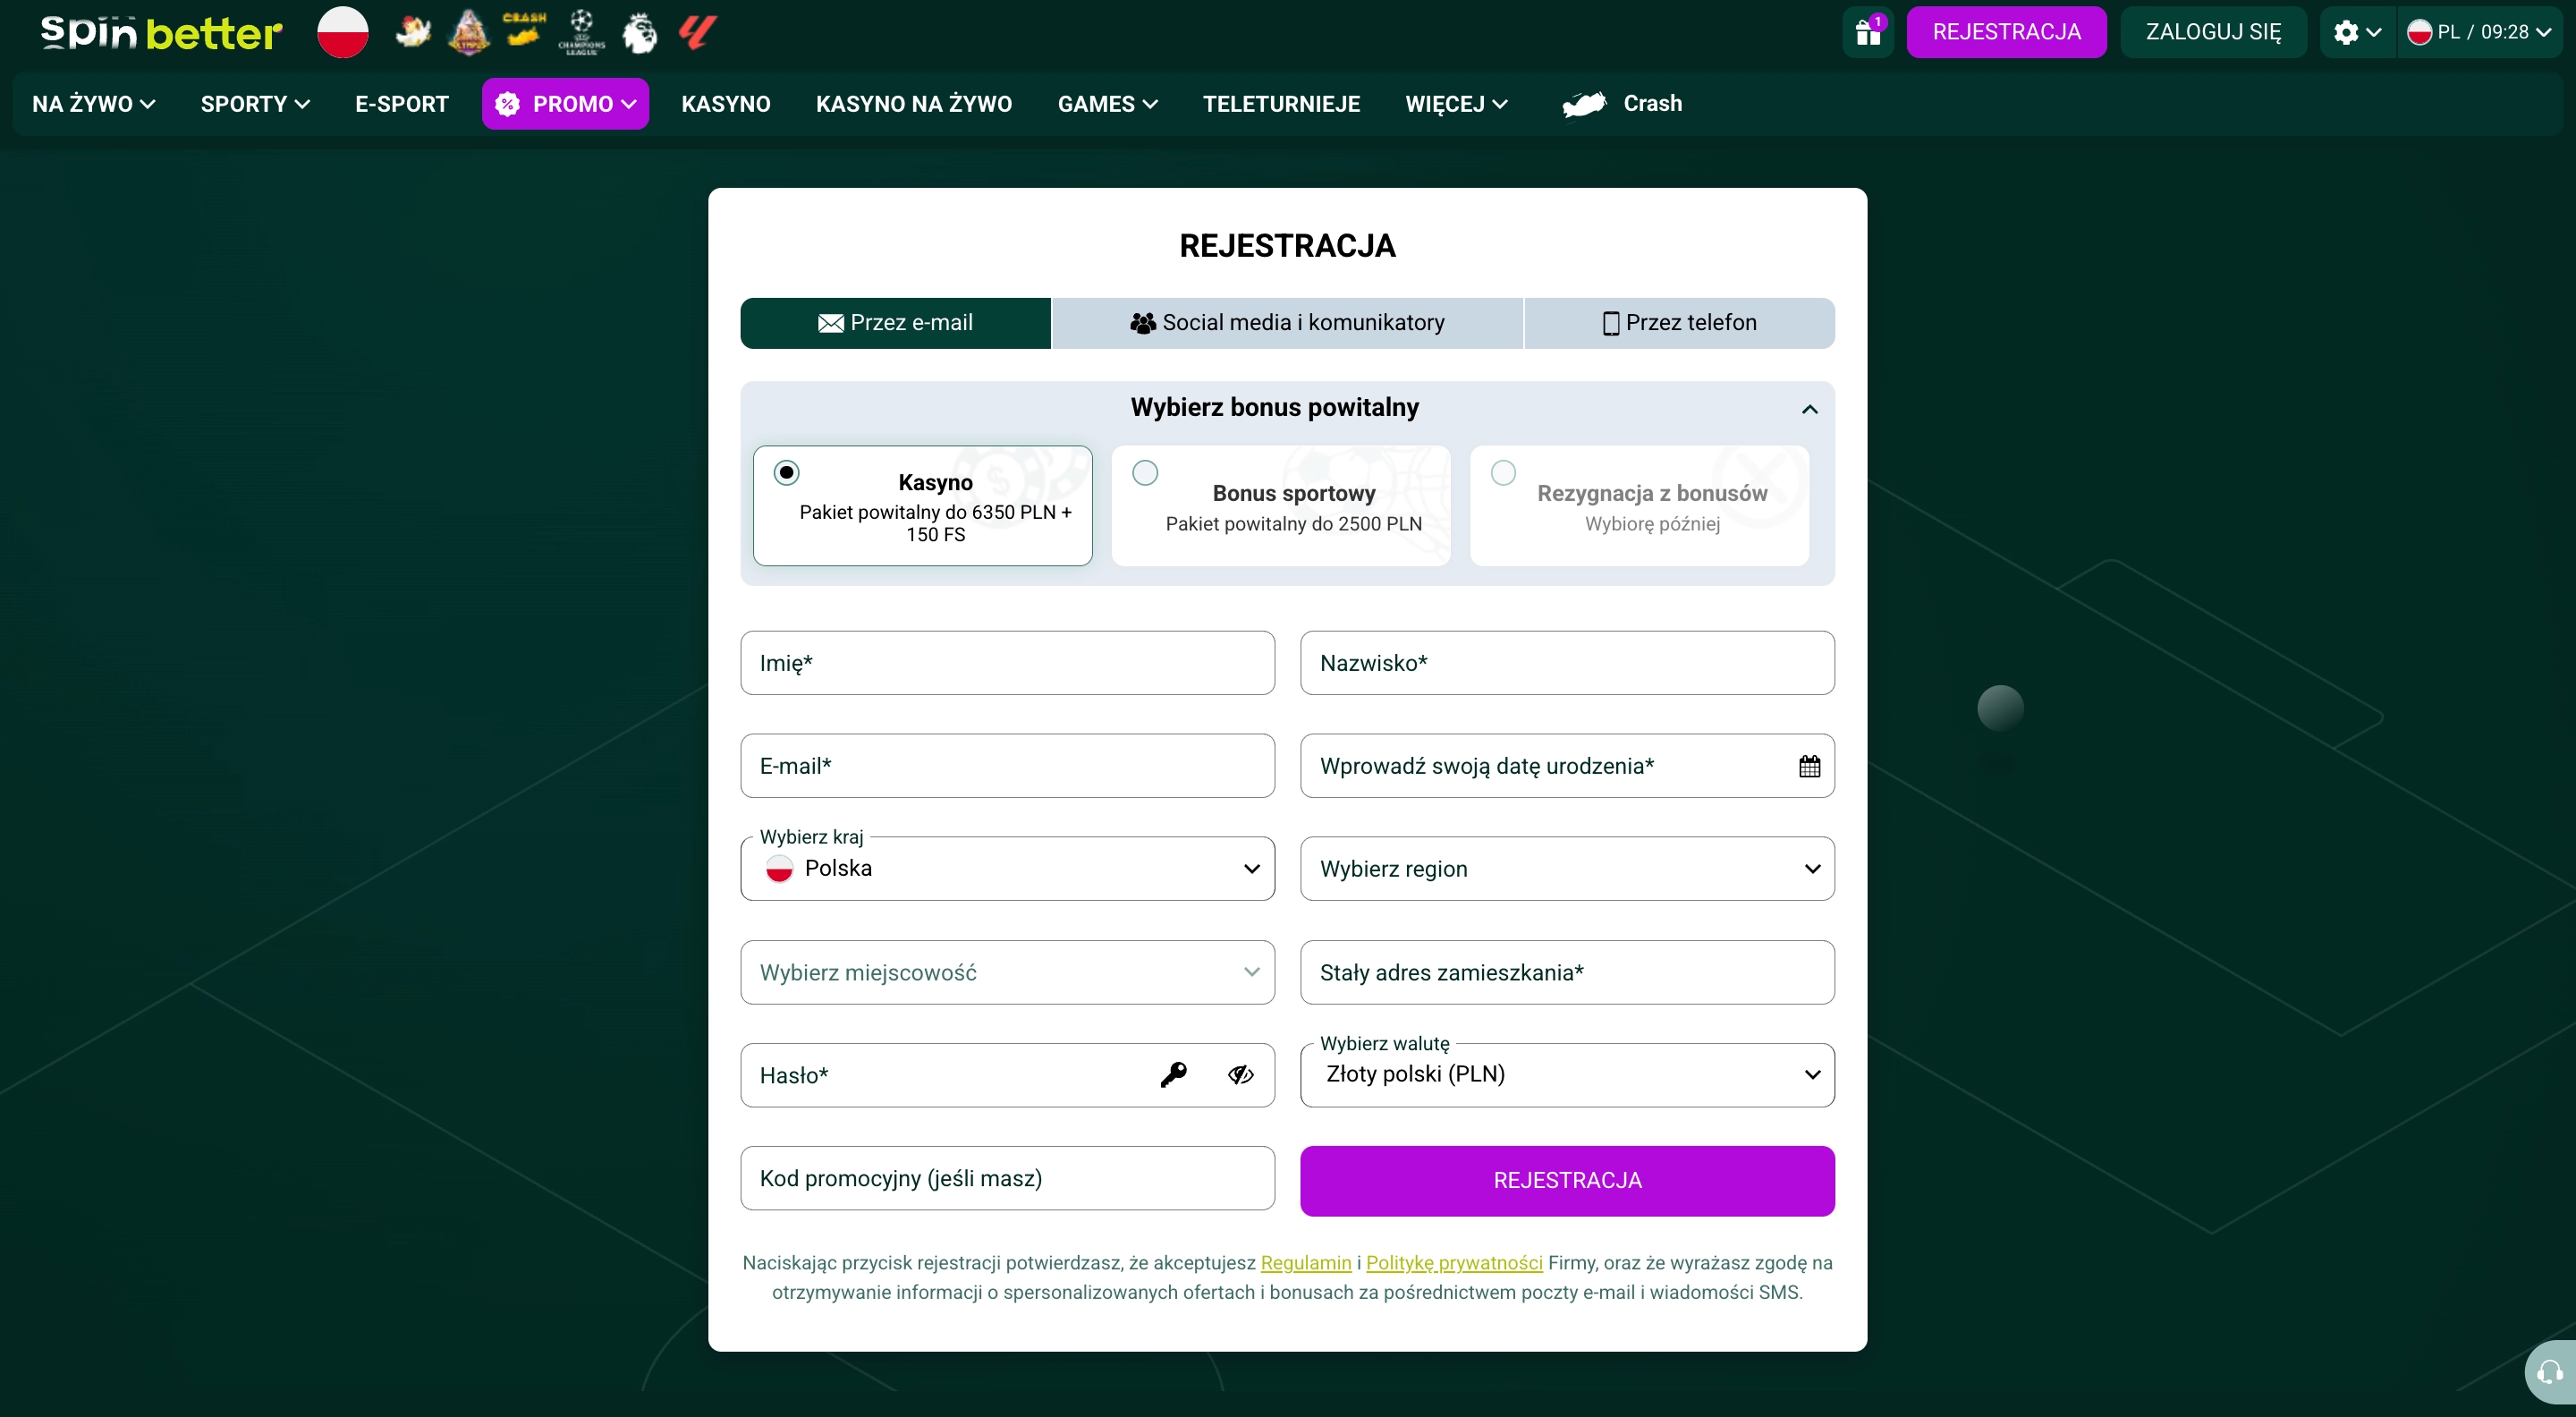Open Crash game in navigation bar
This screenshot has height=1417, width=2576.
click(x=1622, y=103)
